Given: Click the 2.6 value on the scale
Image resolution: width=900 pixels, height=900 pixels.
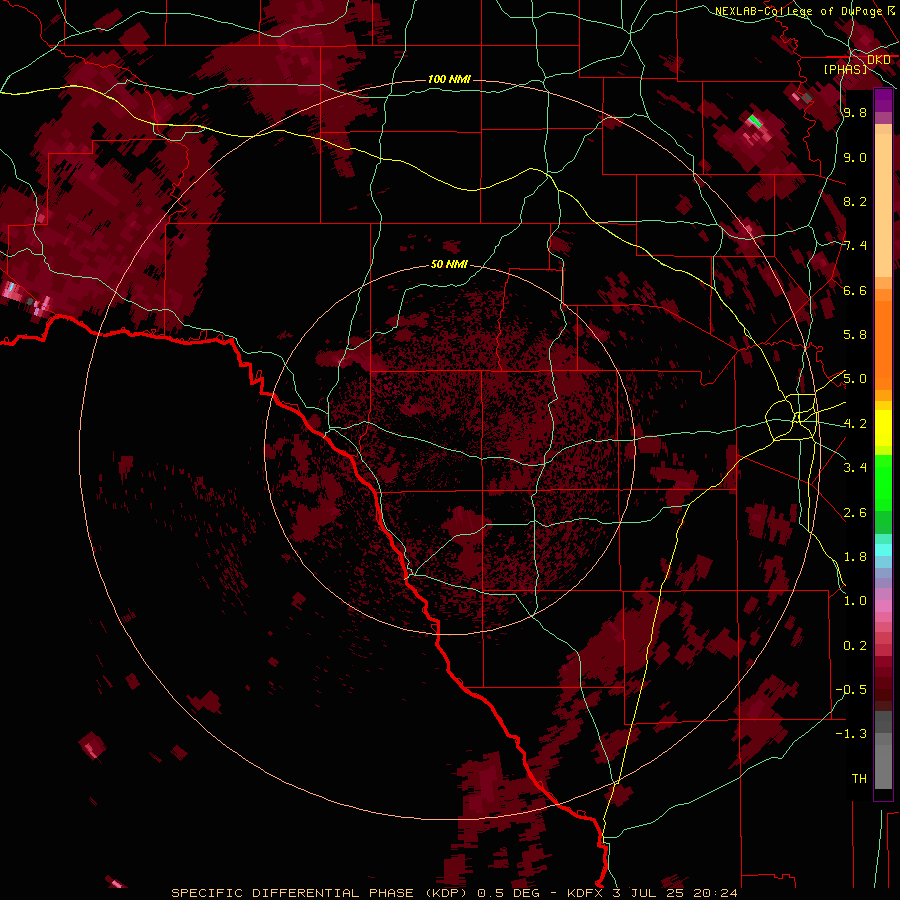Looking at the screenshot, I should pos(855,512).
